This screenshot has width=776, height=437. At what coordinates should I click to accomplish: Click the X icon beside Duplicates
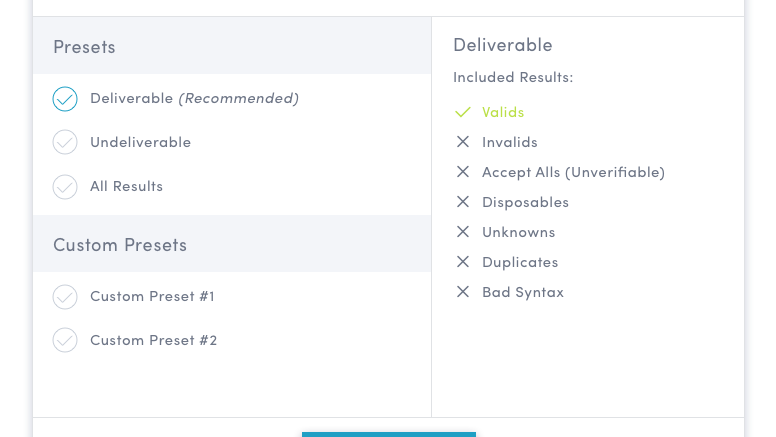tap(462, 262)
